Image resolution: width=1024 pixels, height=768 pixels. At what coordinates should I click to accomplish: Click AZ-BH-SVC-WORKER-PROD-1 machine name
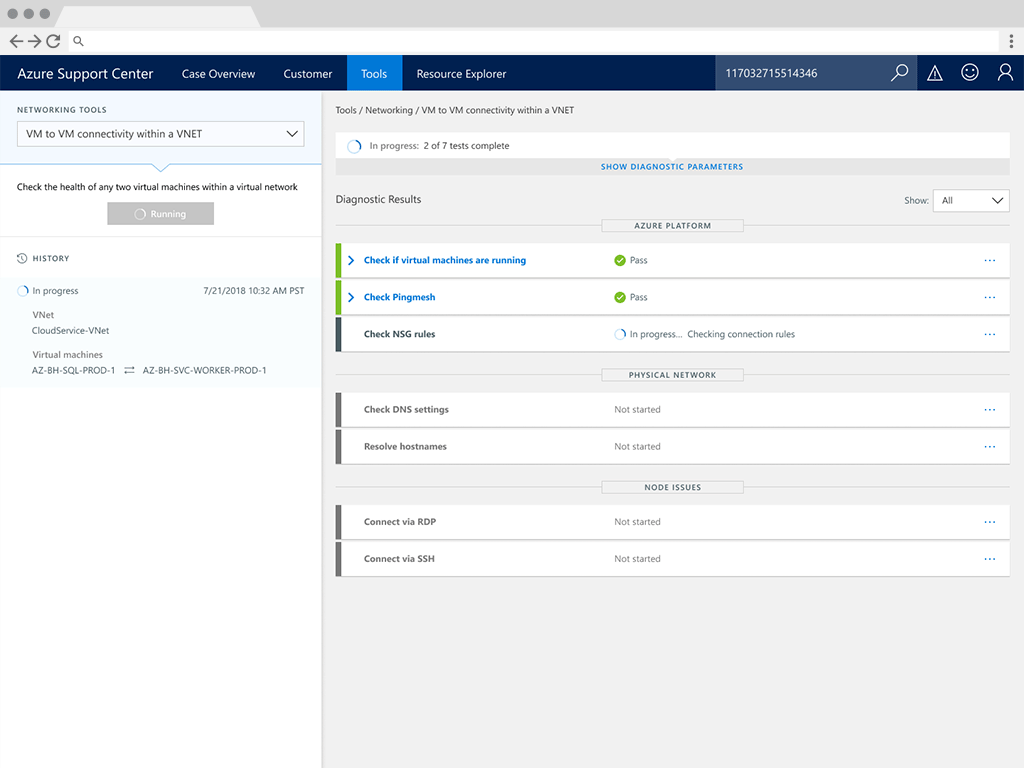(204, 370)
